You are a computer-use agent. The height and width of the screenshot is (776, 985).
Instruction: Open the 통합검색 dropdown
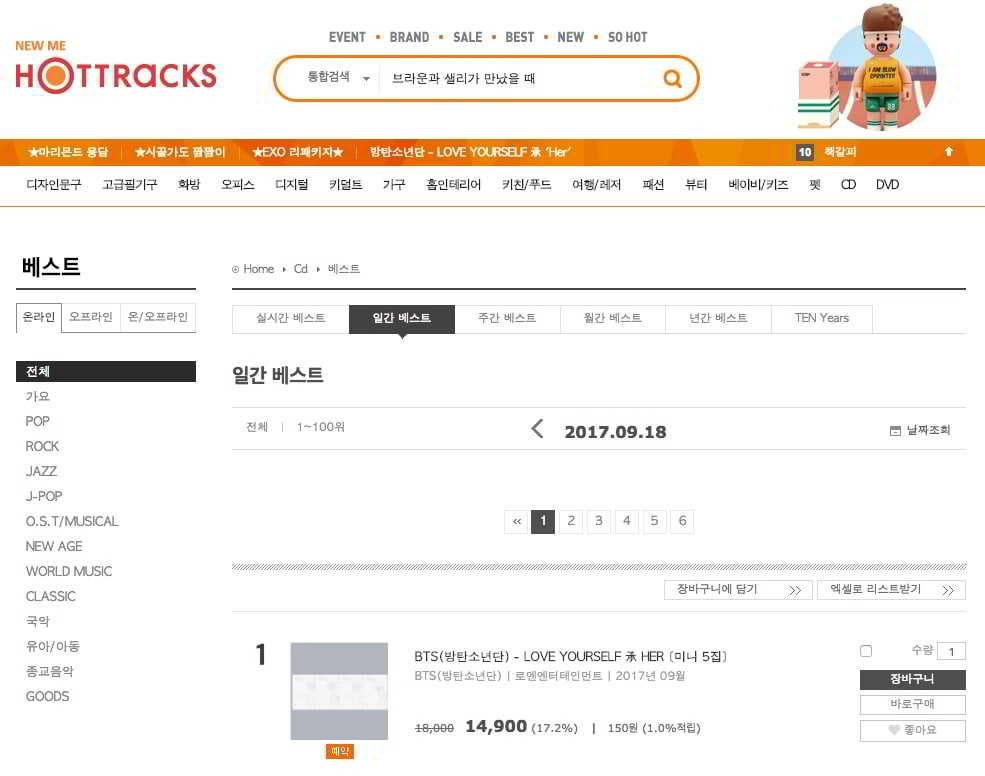click(338, 78)
